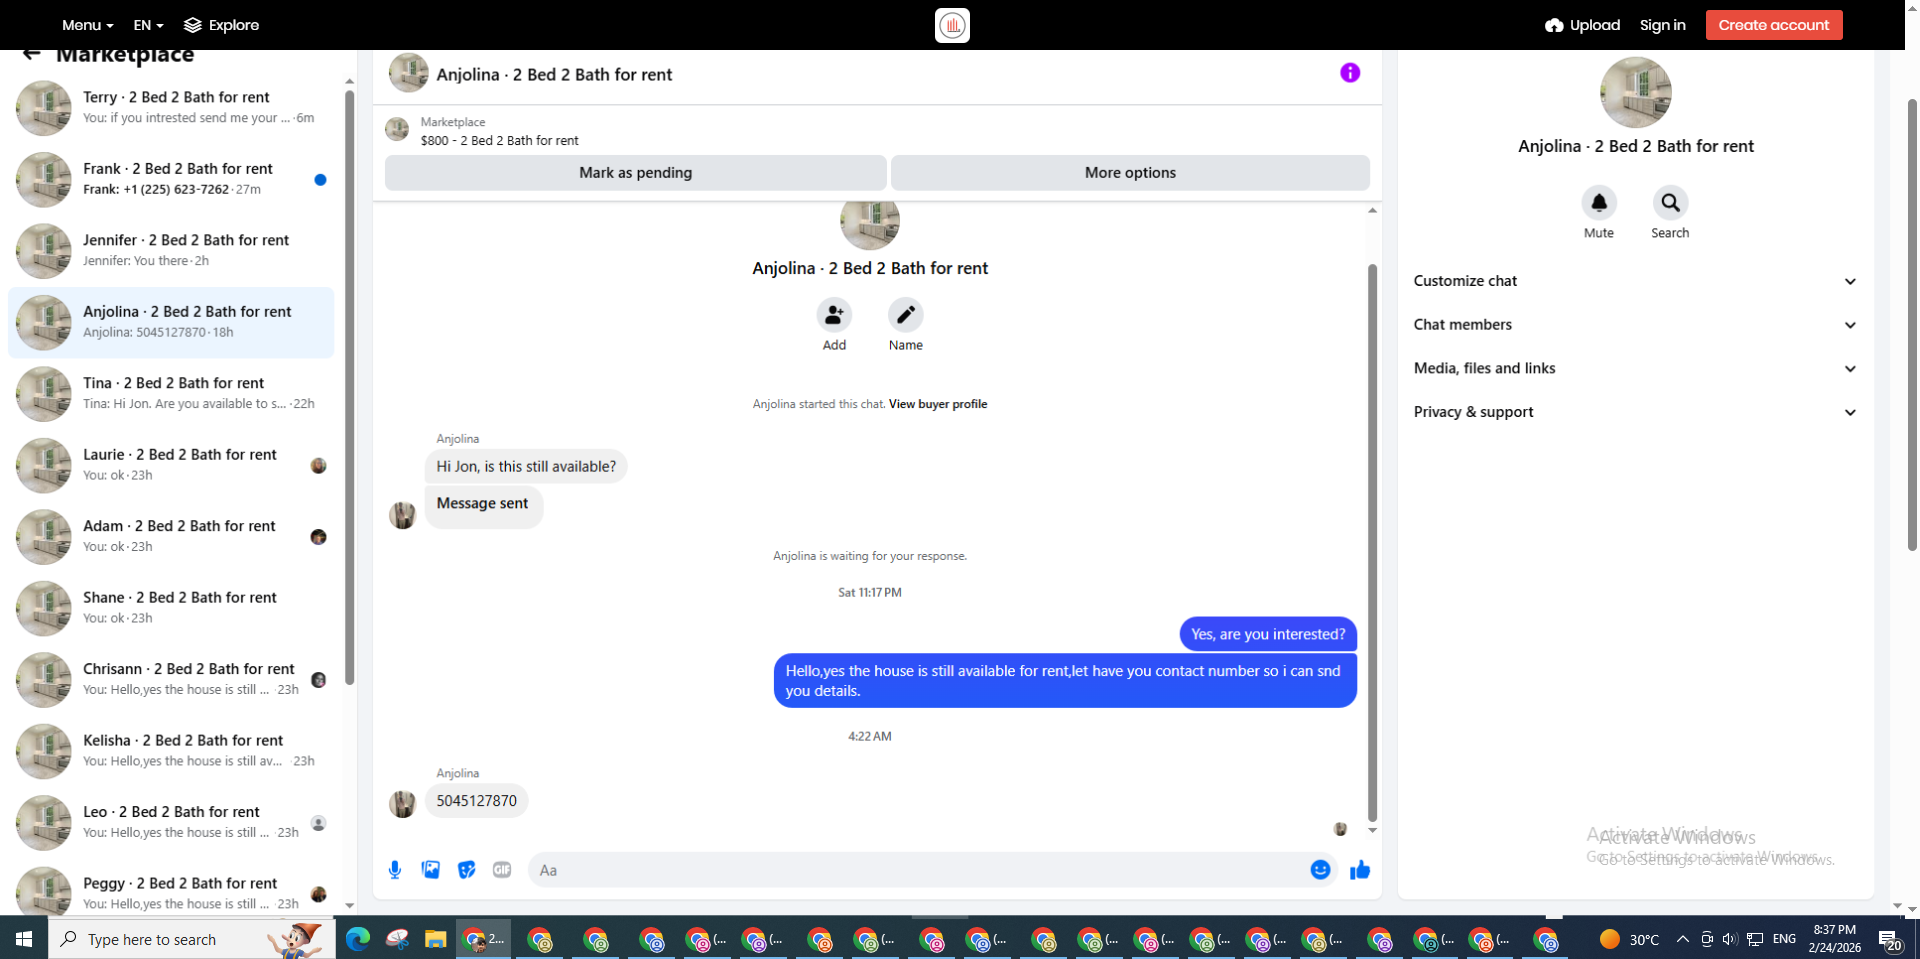Attach a photo using the image icon
The width and height of the screenshot is (1920, 959).
coord(431,870)
